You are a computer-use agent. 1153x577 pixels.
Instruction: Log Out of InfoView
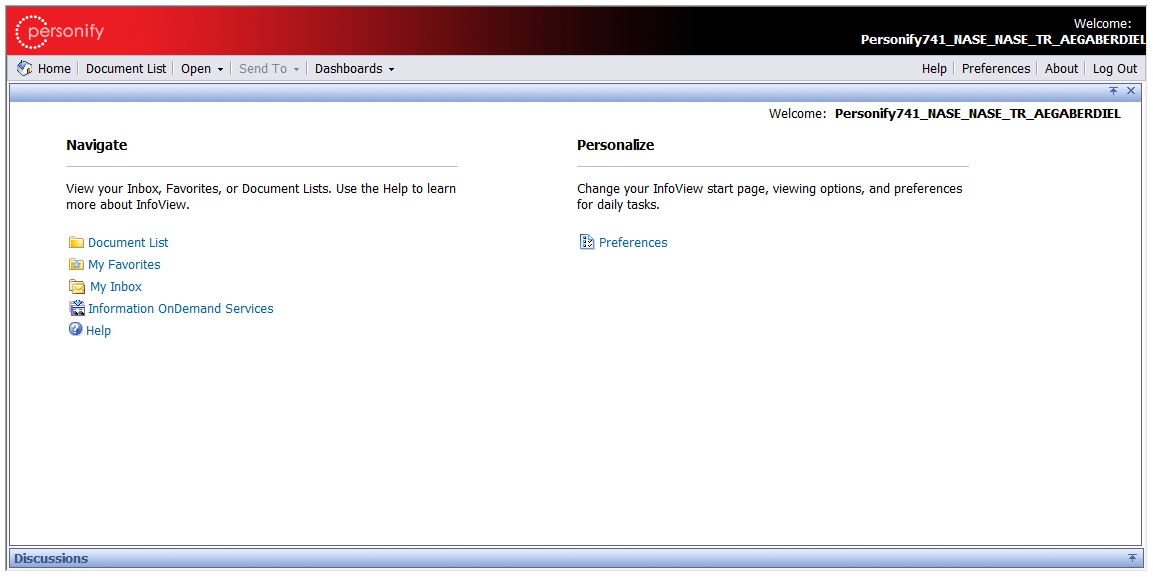[x=1114, y=69]
